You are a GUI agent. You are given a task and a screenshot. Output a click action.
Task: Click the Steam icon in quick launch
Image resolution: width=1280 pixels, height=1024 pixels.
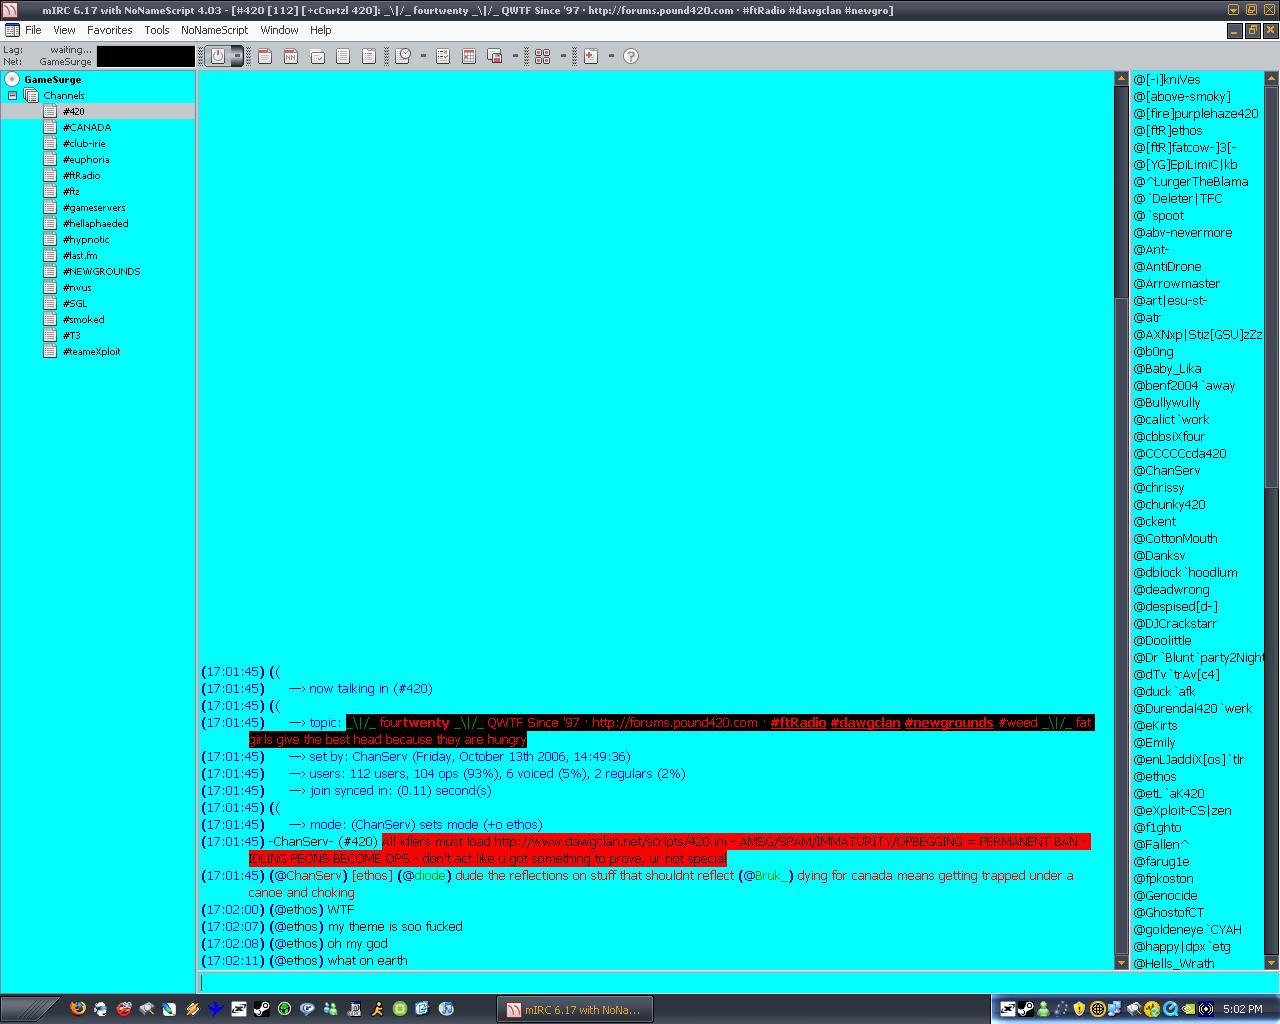(261, 1009)
